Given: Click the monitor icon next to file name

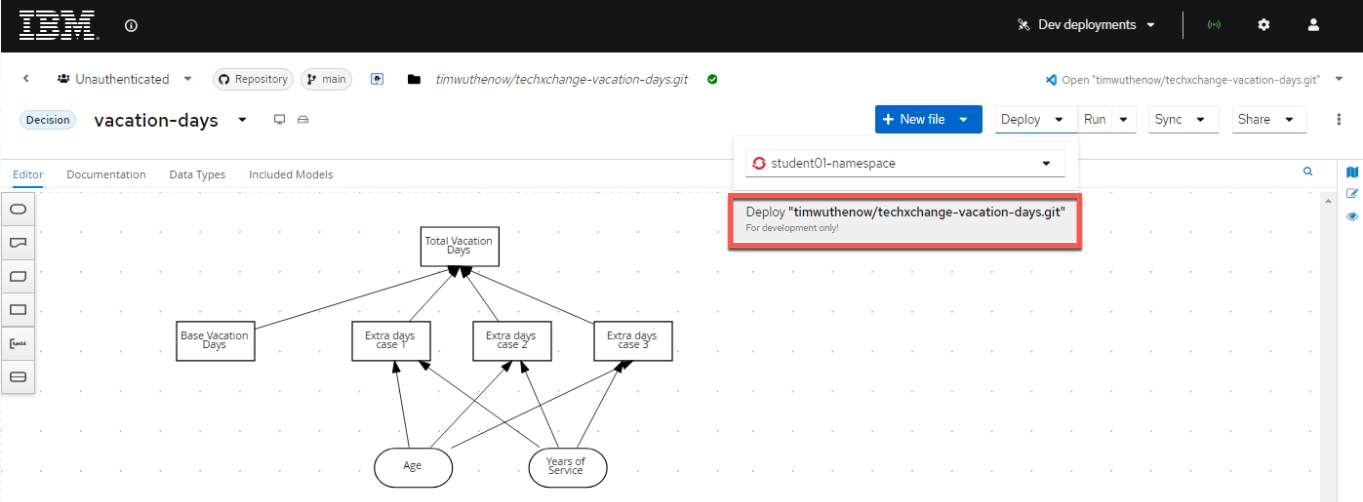Looking at the screenshot, I should click(x=280, y=120).
